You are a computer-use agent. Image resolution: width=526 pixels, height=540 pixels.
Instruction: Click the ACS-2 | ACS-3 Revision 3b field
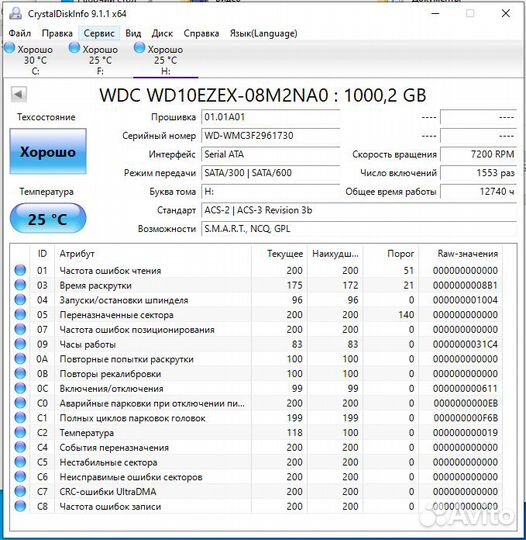pos(359,210)
